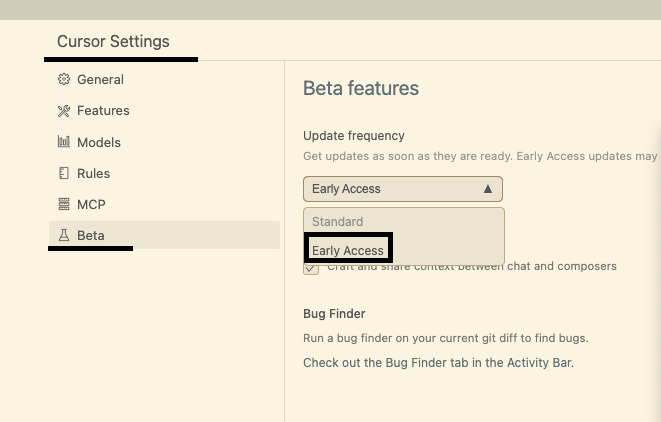
Task: Click the 'Run a bug finder' description
Action: pyautogui.click(x=446, y=338)
